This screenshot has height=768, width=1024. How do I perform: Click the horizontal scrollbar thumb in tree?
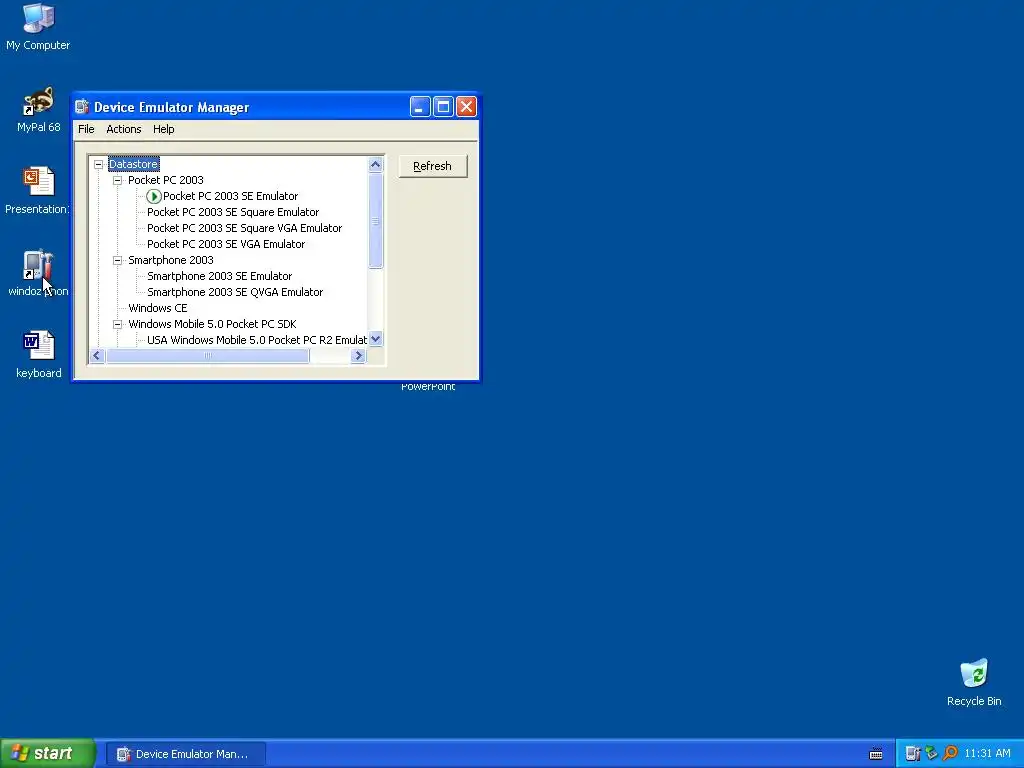point(208,356)
